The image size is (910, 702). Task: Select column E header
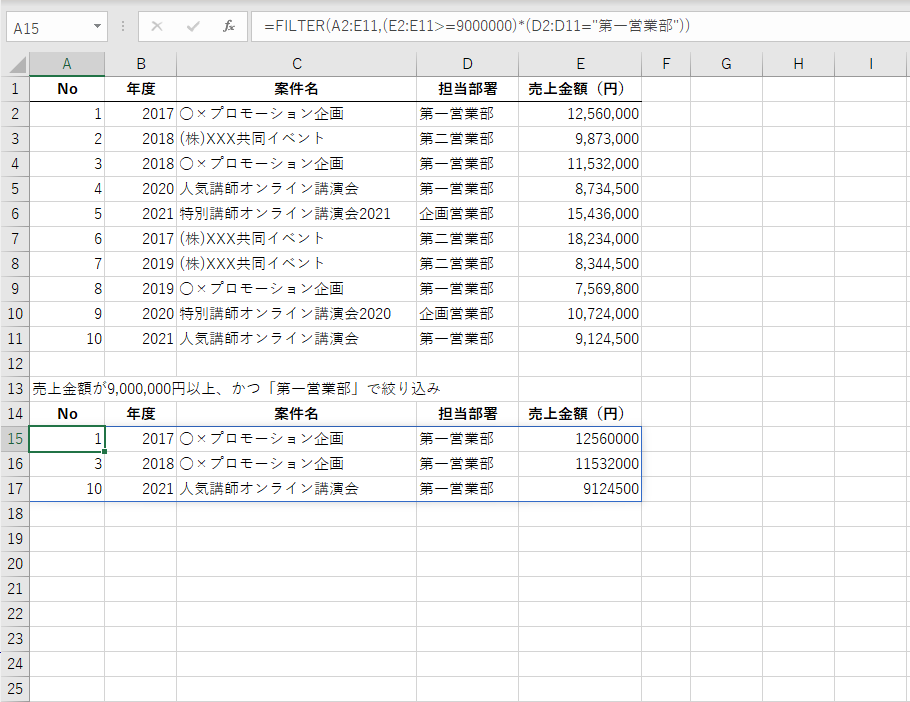(580, 63)
